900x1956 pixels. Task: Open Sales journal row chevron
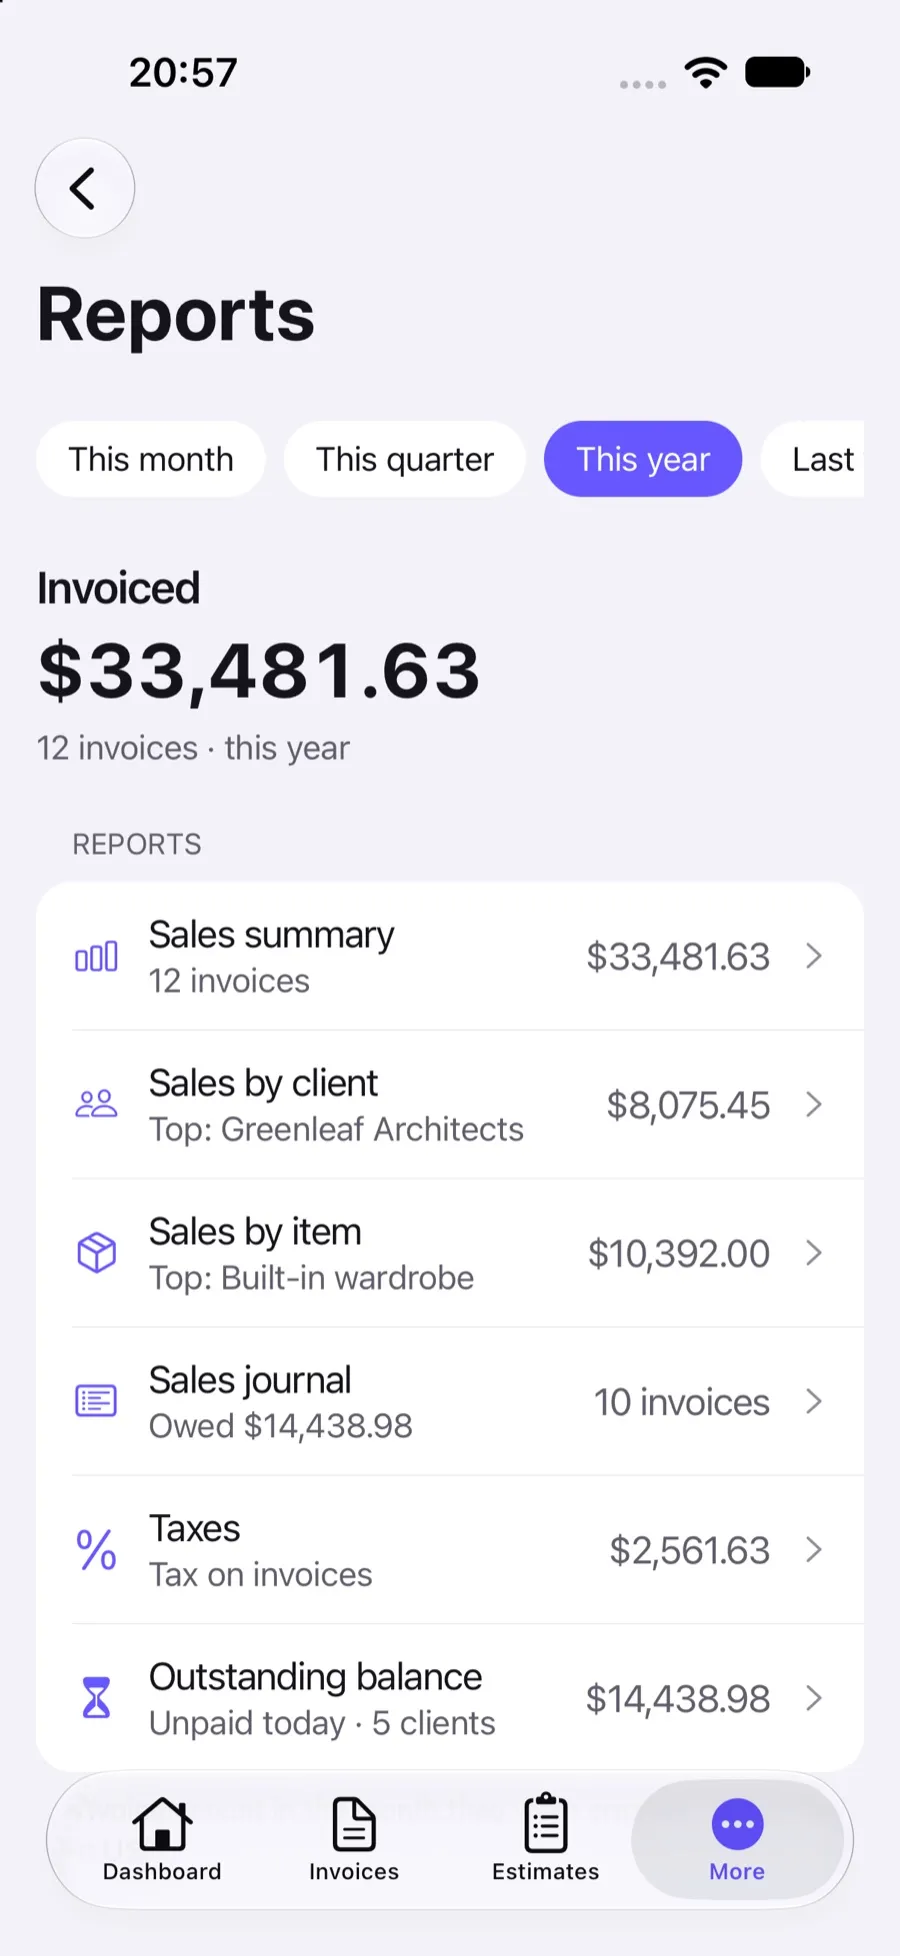click(x=814, y=1401)
